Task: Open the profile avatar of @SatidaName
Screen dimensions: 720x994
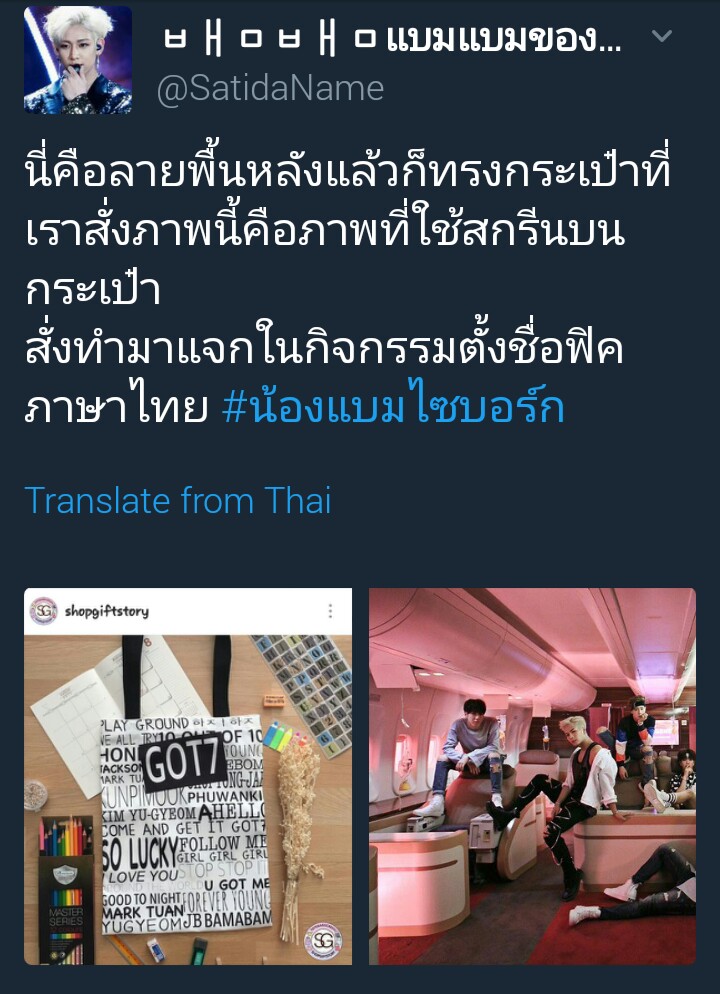Action: click(78, 60)
